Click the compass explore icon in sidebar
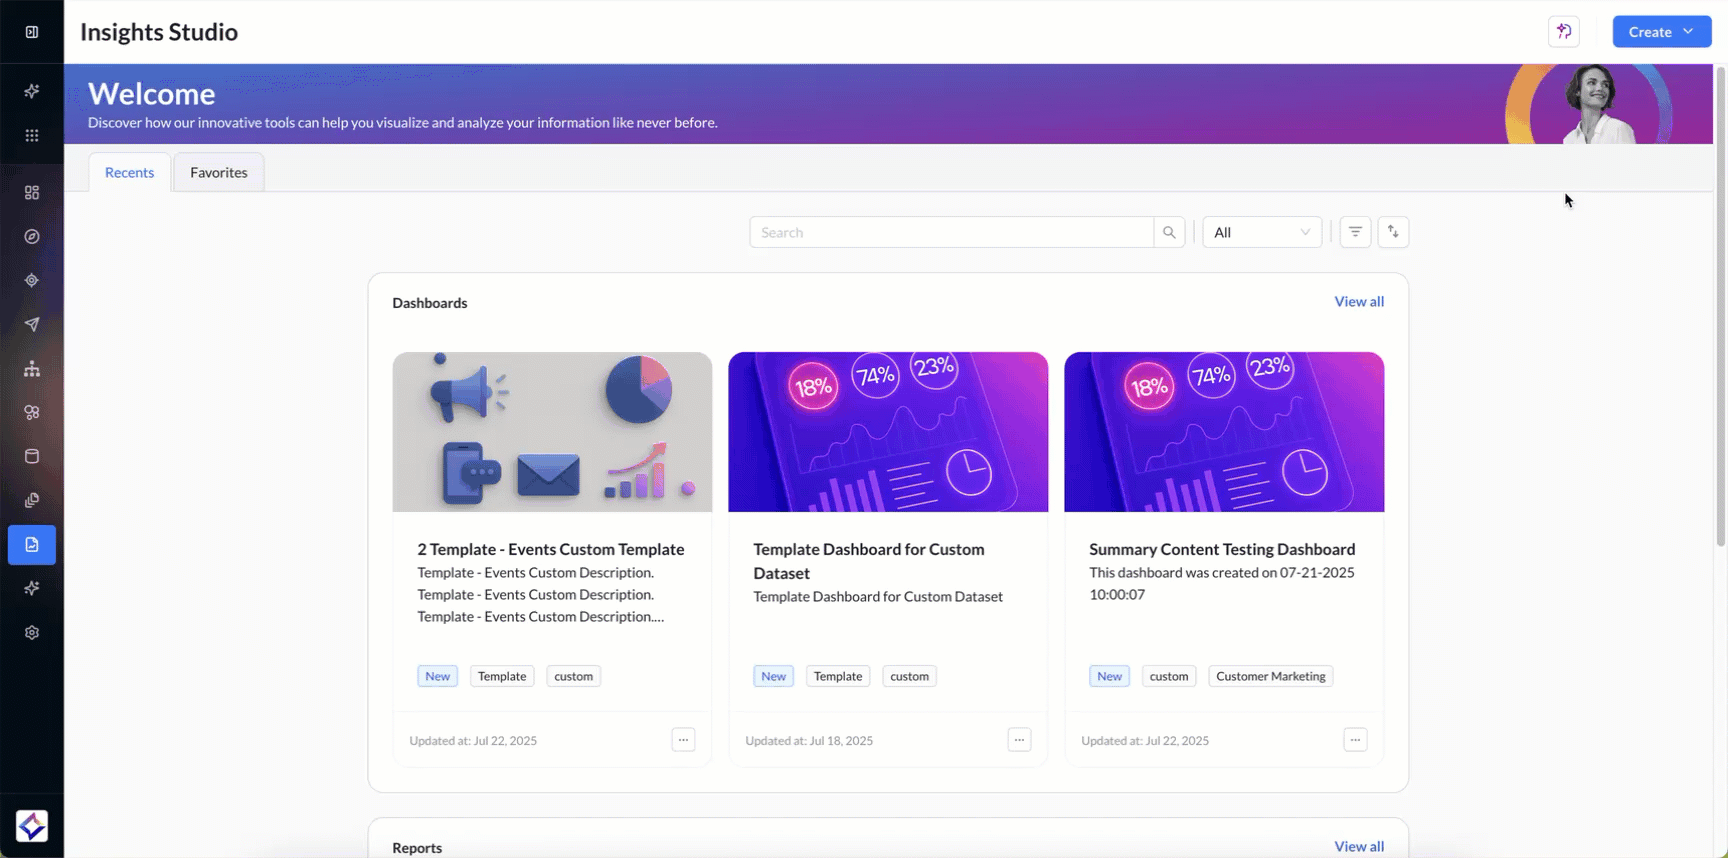The image size is (1728, 858). tap(32, 237)
